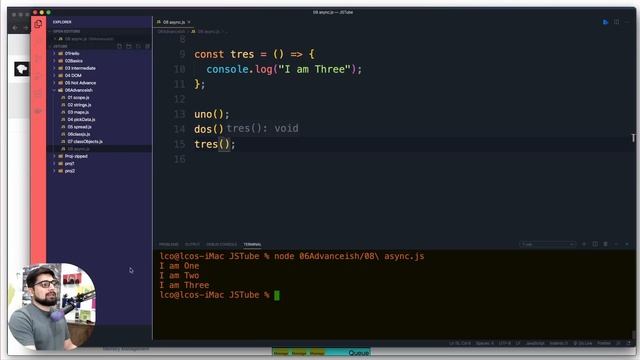The image size is (640, 360).
Task: Click the terminal output 'I am Three'
Action: (x=184, y=285)
